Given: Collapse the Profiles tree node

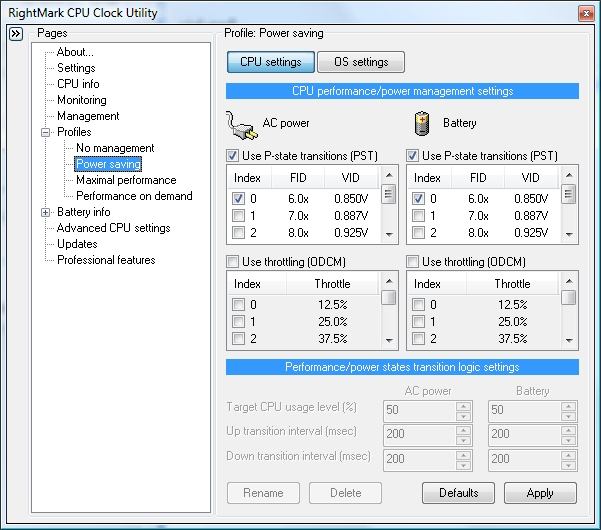Looking at the screenshot, I should tap(46, 133).
